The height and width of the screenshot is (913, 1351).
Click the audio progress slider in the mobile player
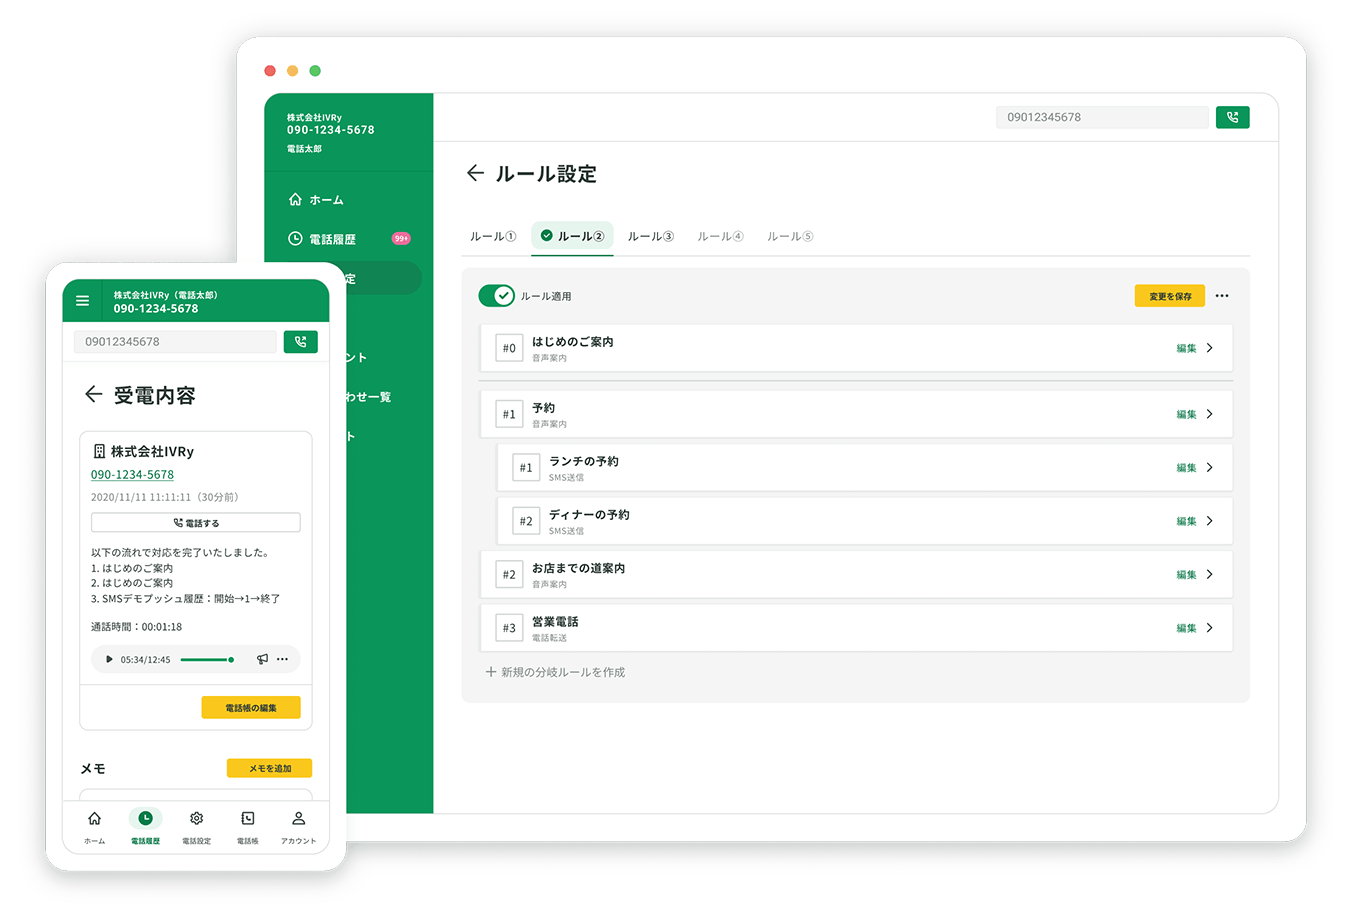207,660
